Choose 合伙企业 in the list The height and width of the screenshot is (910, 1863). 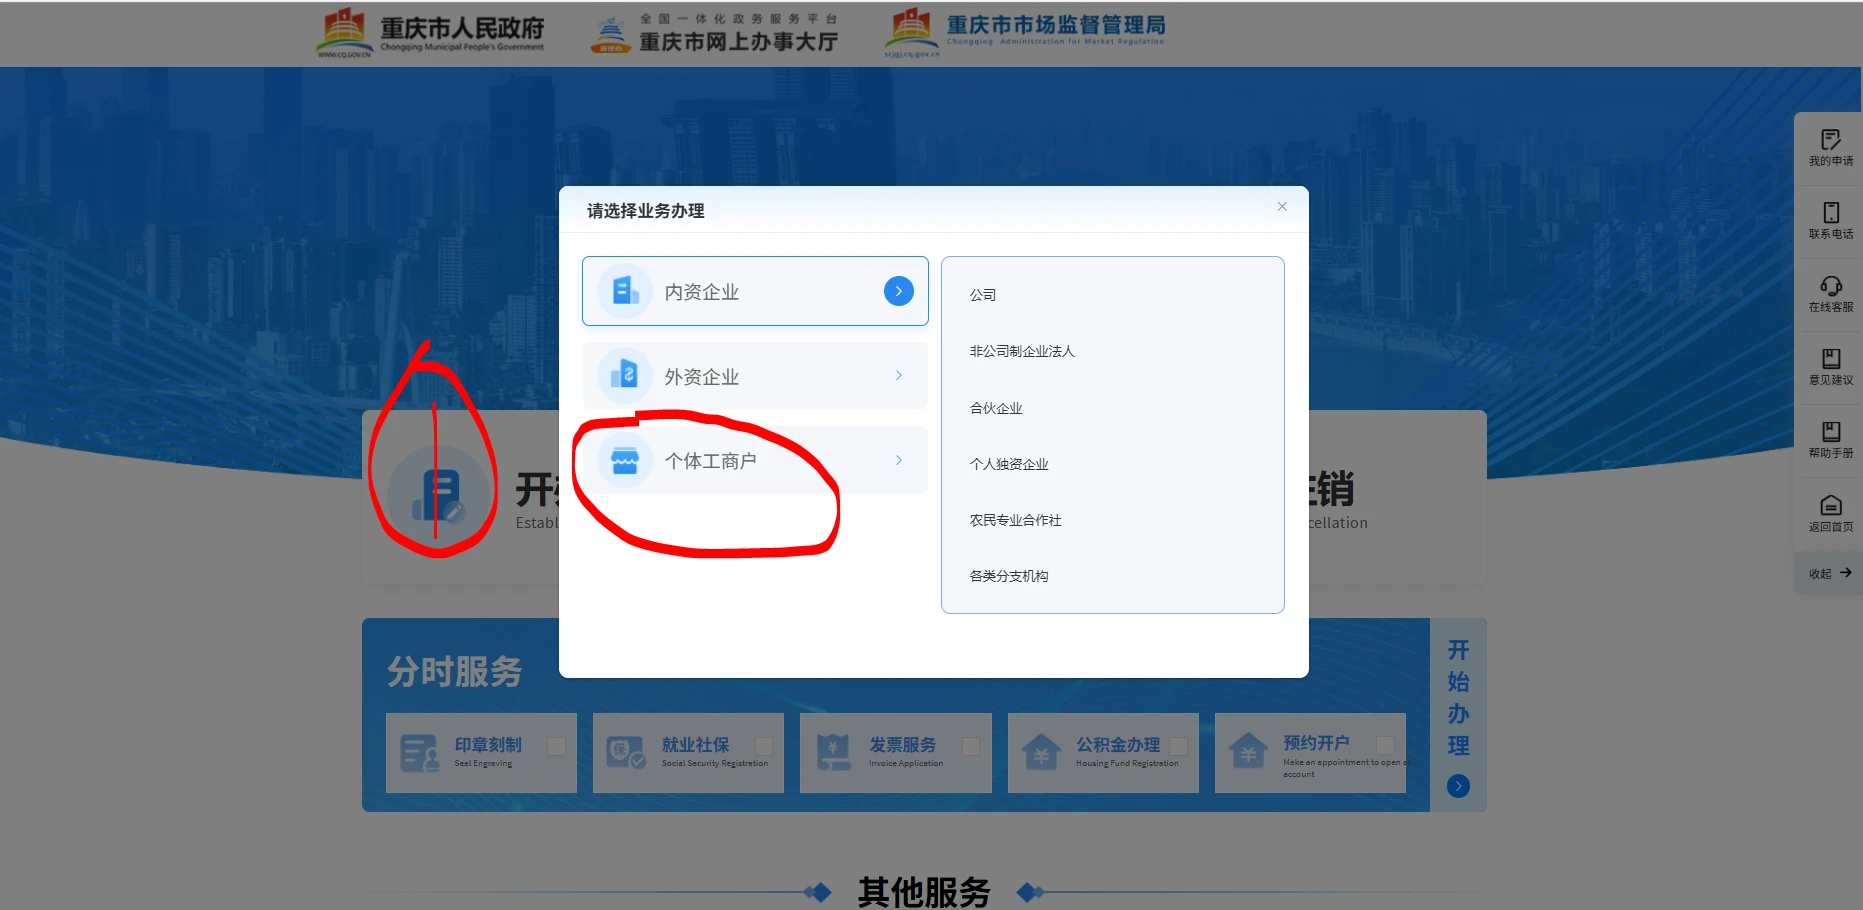(996, 408)
